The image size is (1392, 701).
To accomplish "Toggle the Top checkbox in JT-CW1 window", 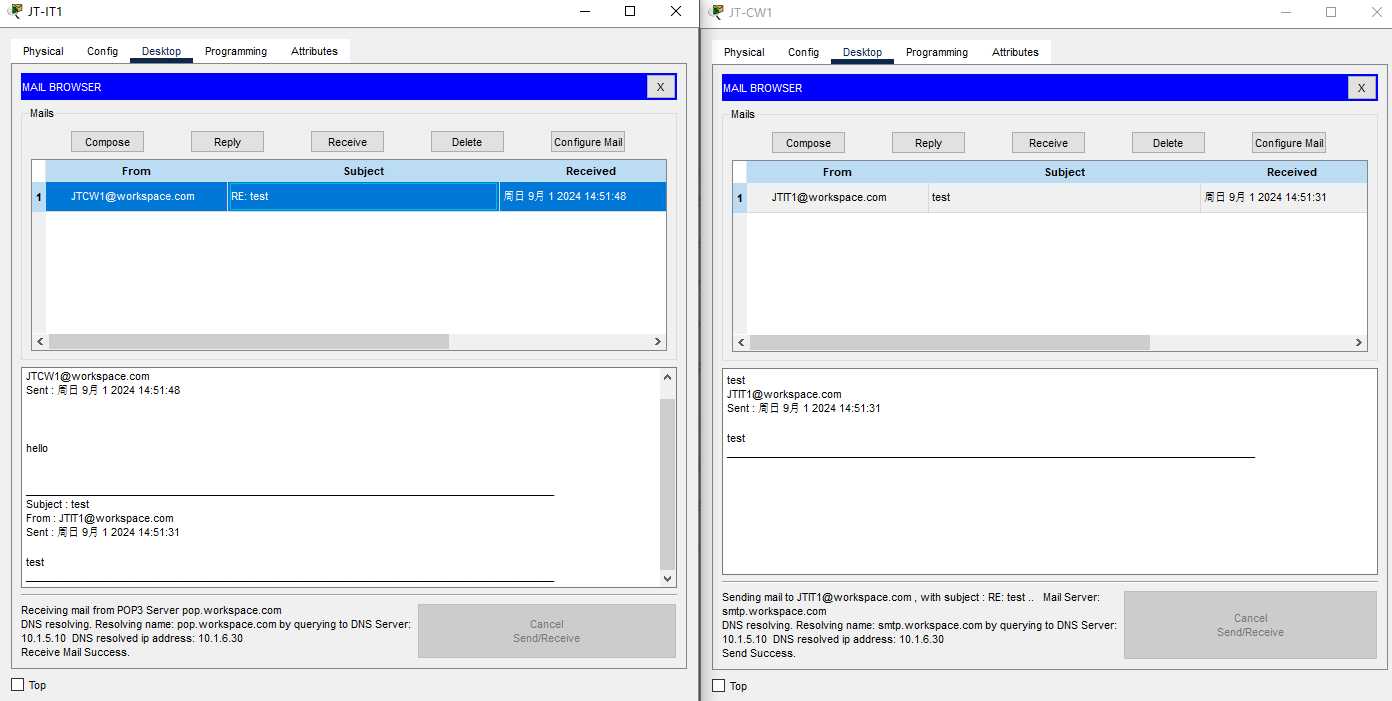I will (x=718, y=686).
